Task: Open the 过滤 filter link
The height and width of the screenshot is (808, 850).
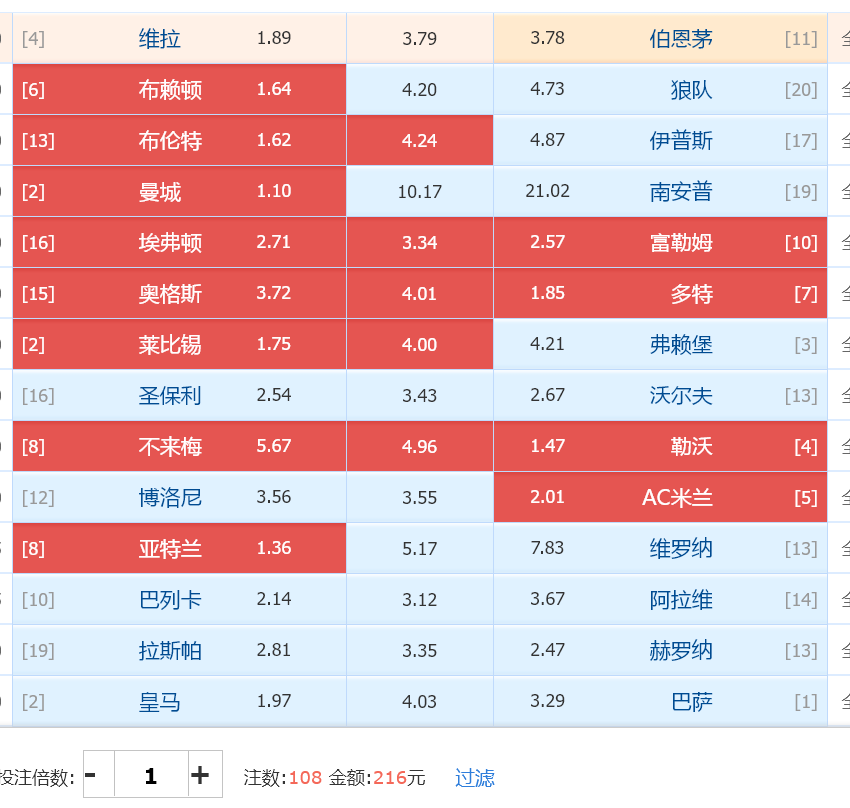Action: point(474,778)
